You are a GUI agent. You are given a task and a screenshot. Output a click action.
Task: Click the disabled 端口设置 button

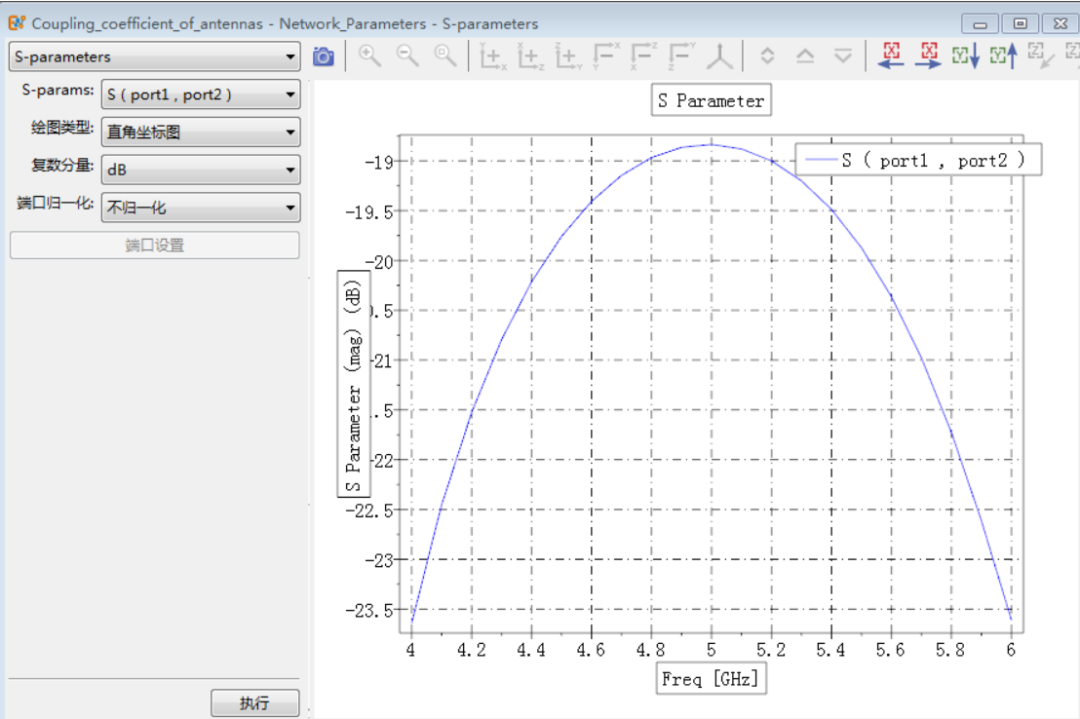tap(155, 245)
